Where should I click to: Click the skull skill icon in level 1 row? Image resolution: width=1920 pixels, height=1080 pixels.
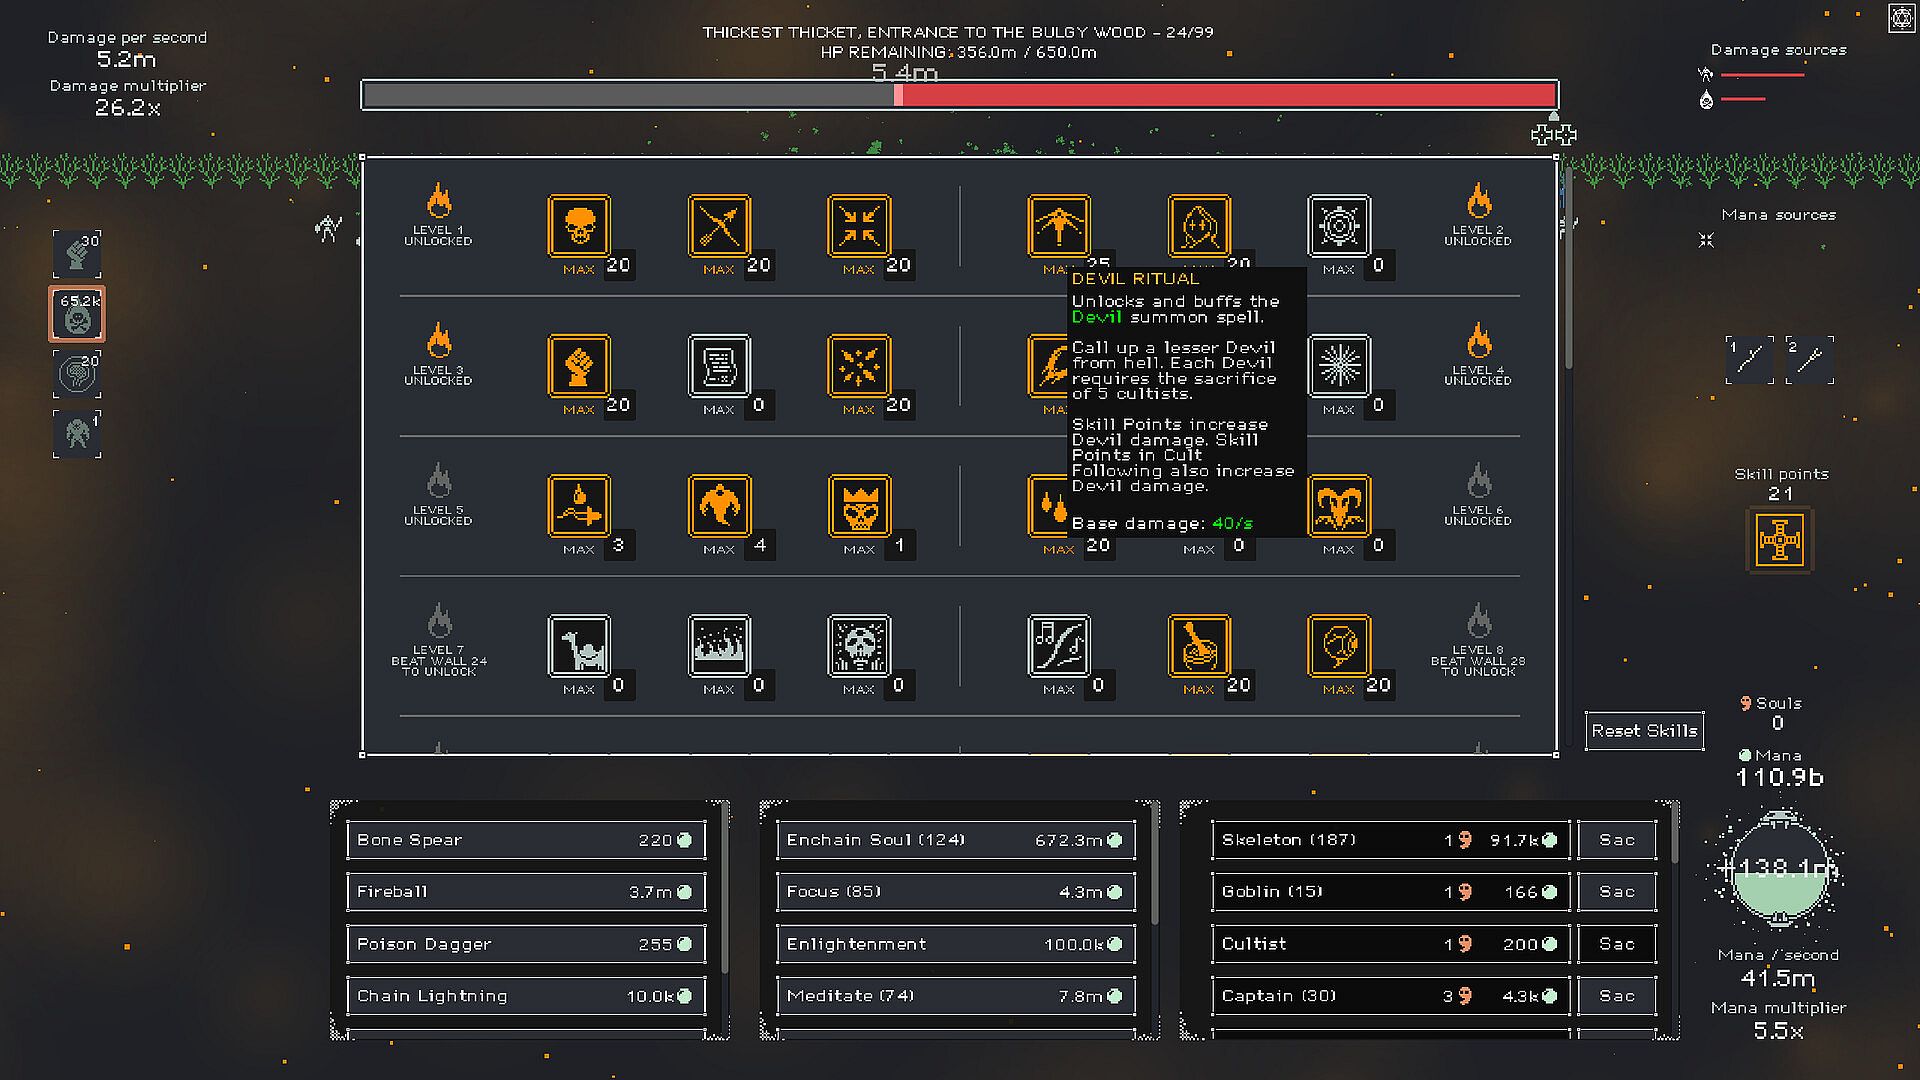pos(579,225)
